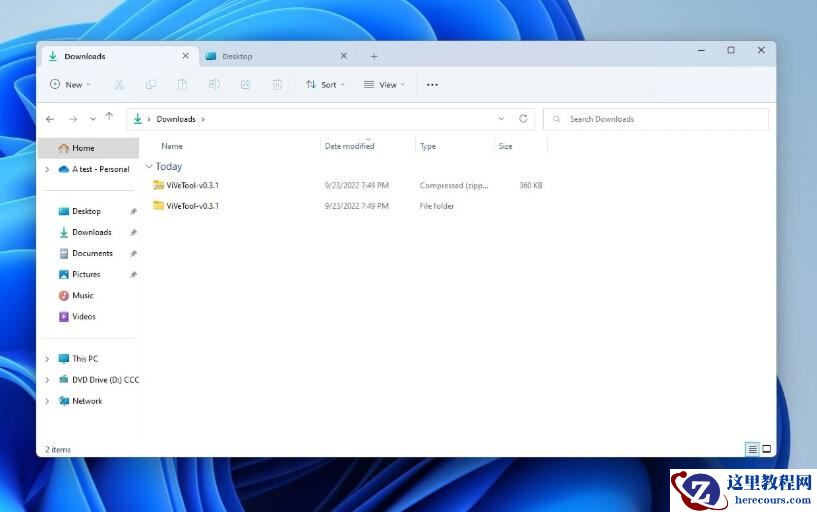Sort by Name column header
The width and height of the screenshot is (817, 512).
[172, 146]
